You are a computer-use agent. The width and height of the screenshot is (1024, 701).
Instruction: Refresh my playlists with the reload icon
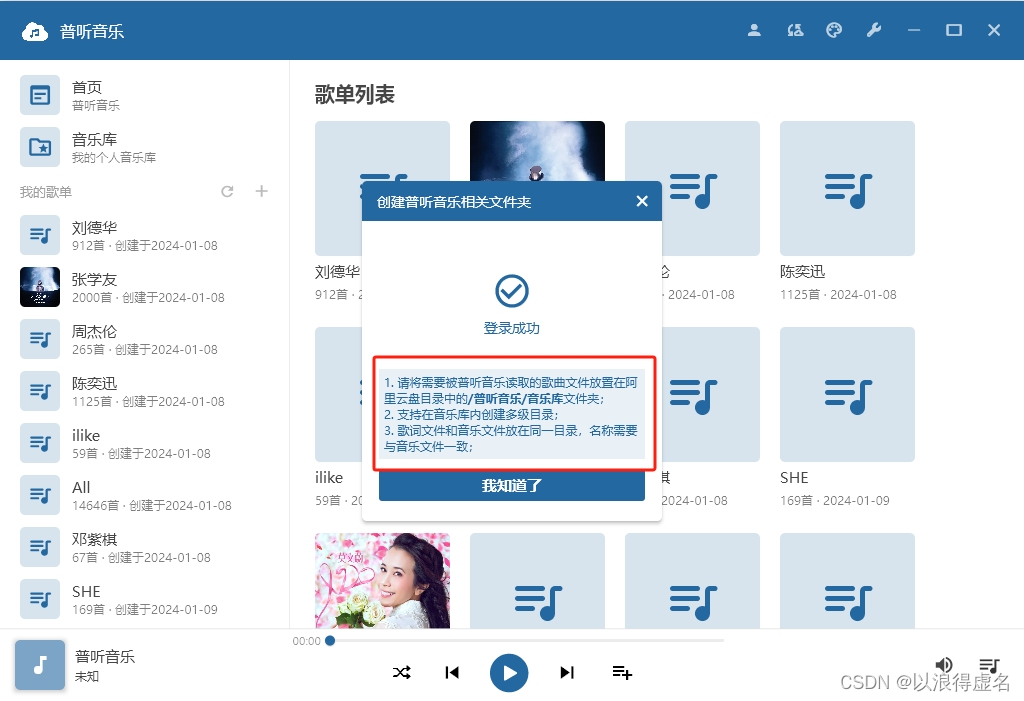click(227, 191)
